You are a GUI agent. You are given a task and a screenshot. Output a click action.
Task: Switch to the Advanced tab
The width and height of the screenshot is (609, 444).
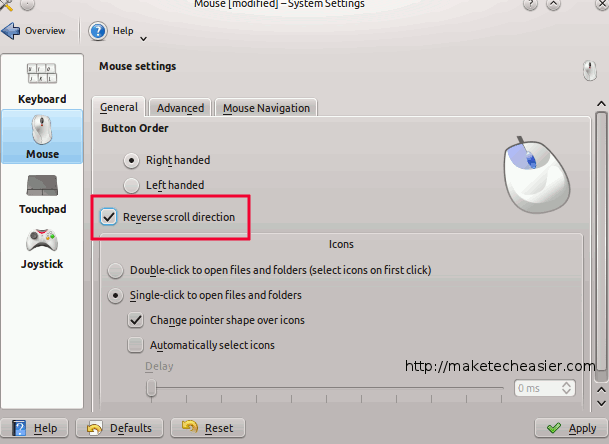coord(180,108)
